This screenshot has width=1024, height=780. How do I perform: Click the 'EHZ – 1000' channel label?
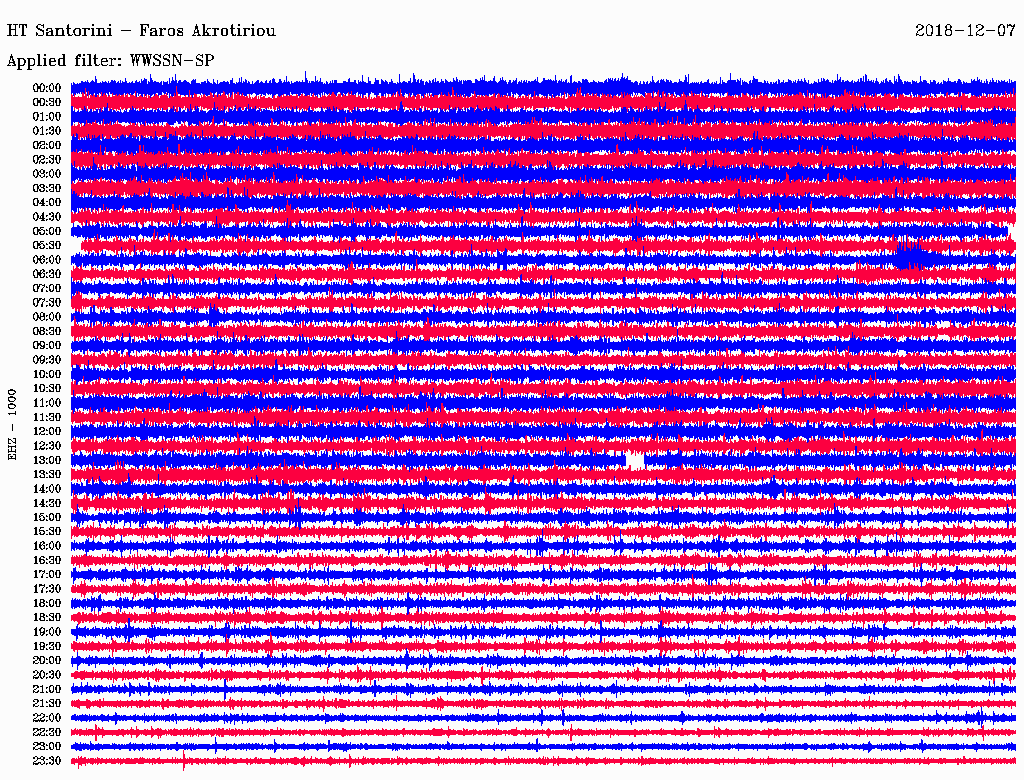12,425
